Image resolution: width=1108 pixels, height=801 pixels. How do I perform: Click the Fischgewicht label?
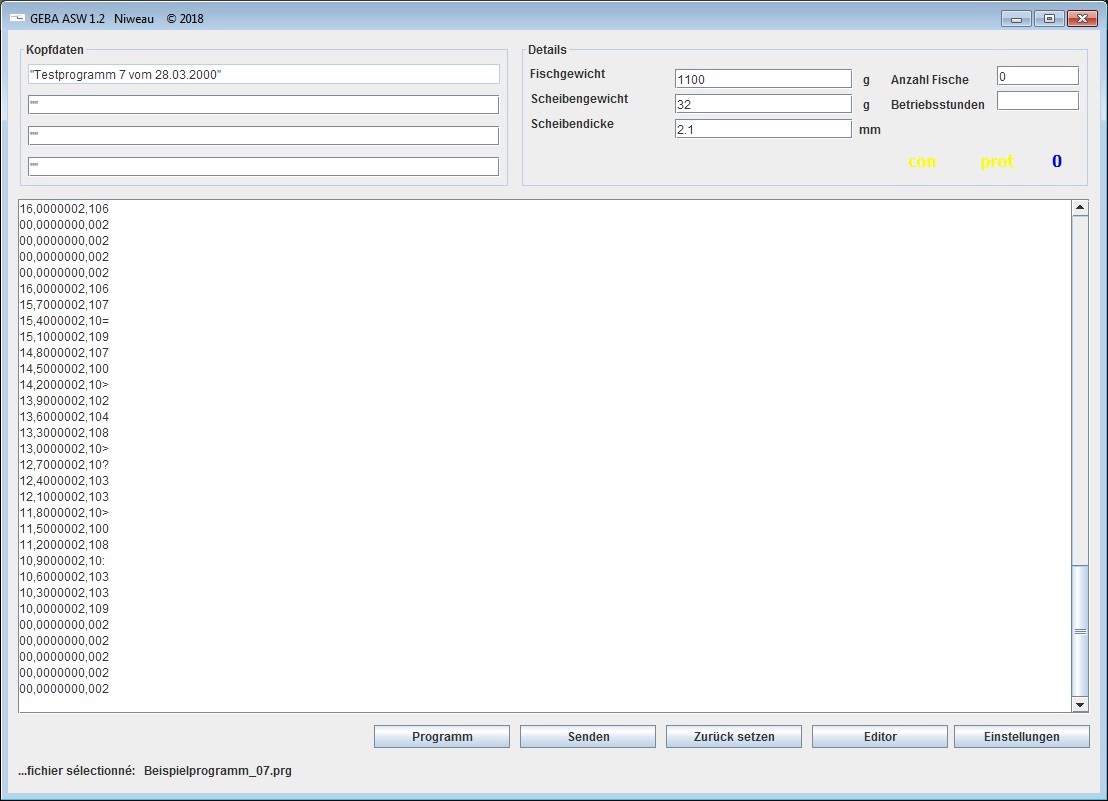567,73
